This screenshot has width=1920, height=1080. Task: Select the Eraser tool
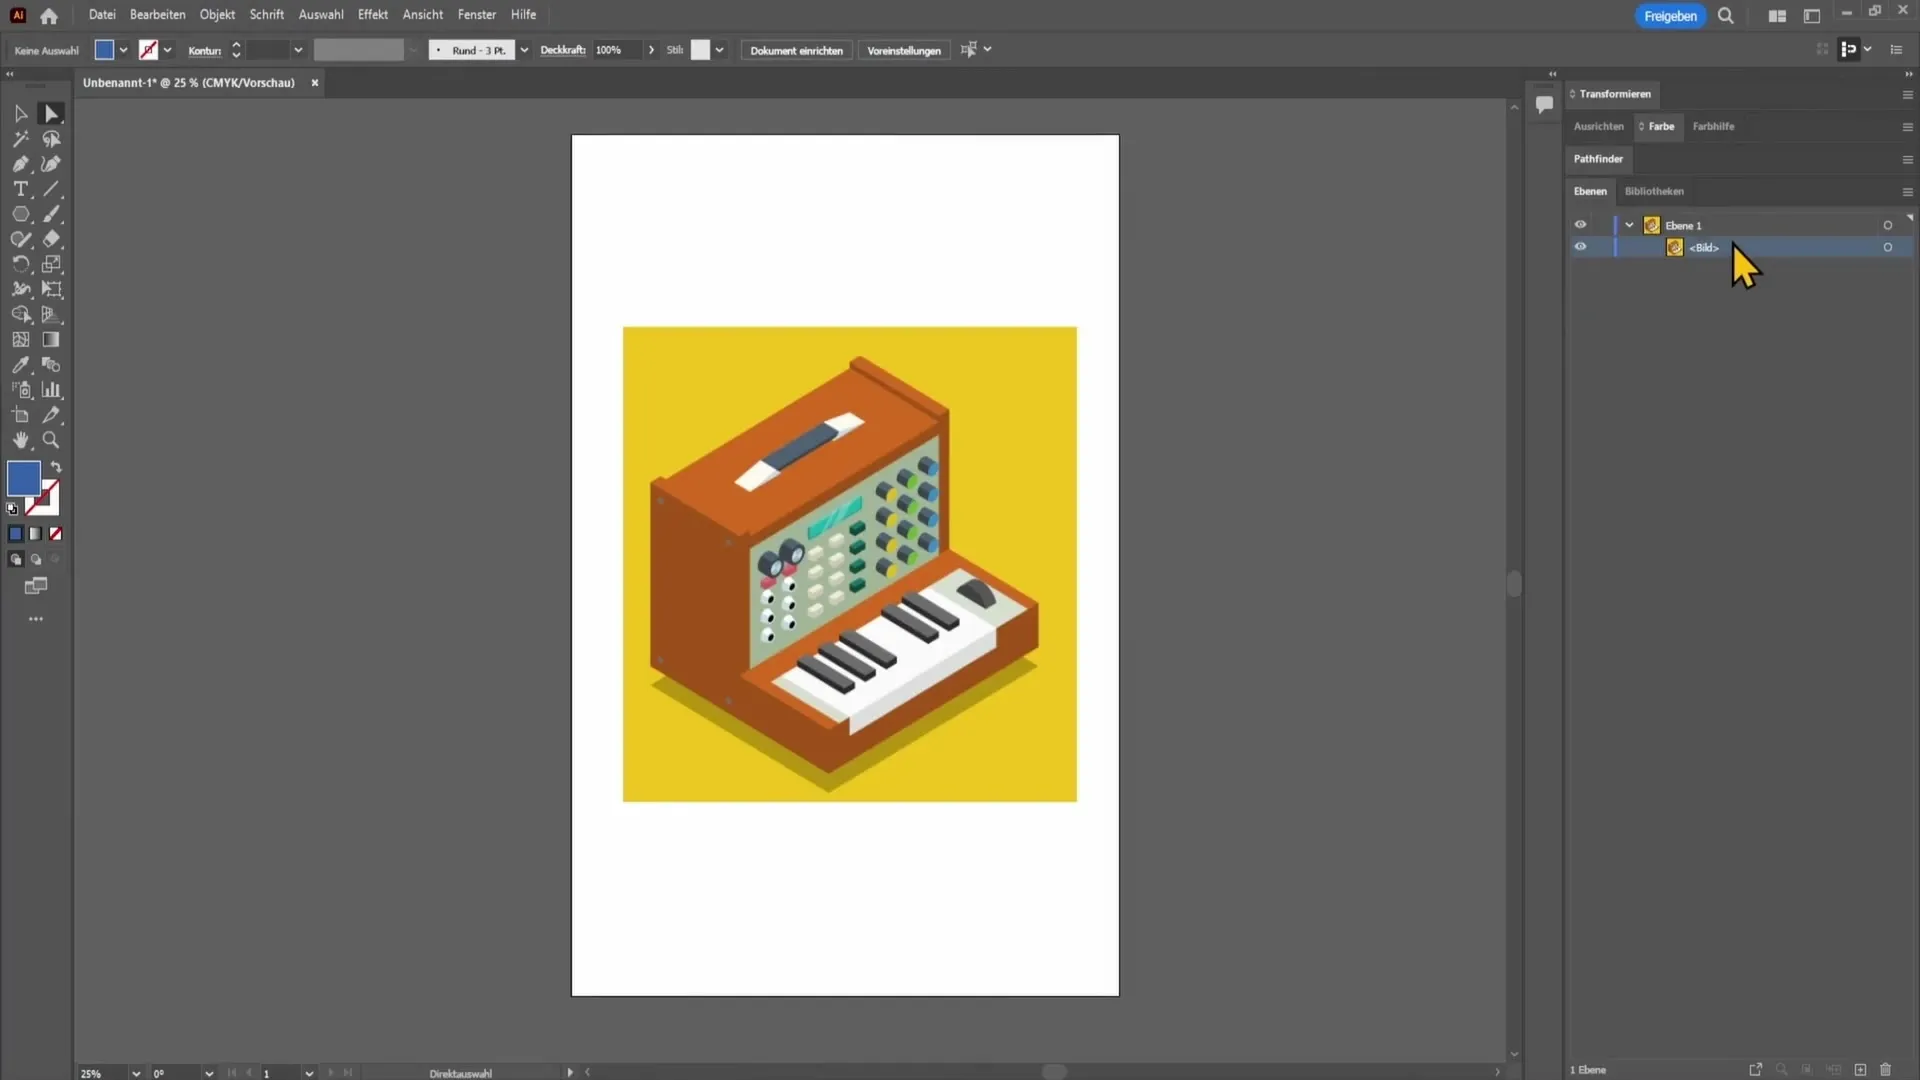tap(51, 239)
